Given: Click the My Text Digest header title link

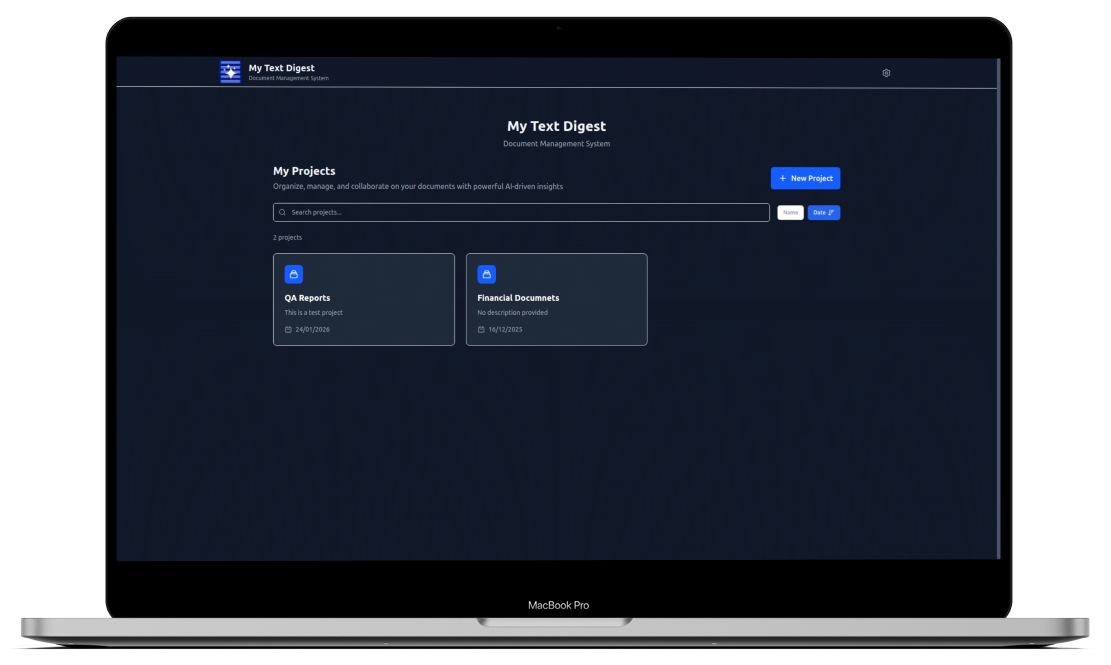Looking at the screenshot, I should (x=281, y=68).
